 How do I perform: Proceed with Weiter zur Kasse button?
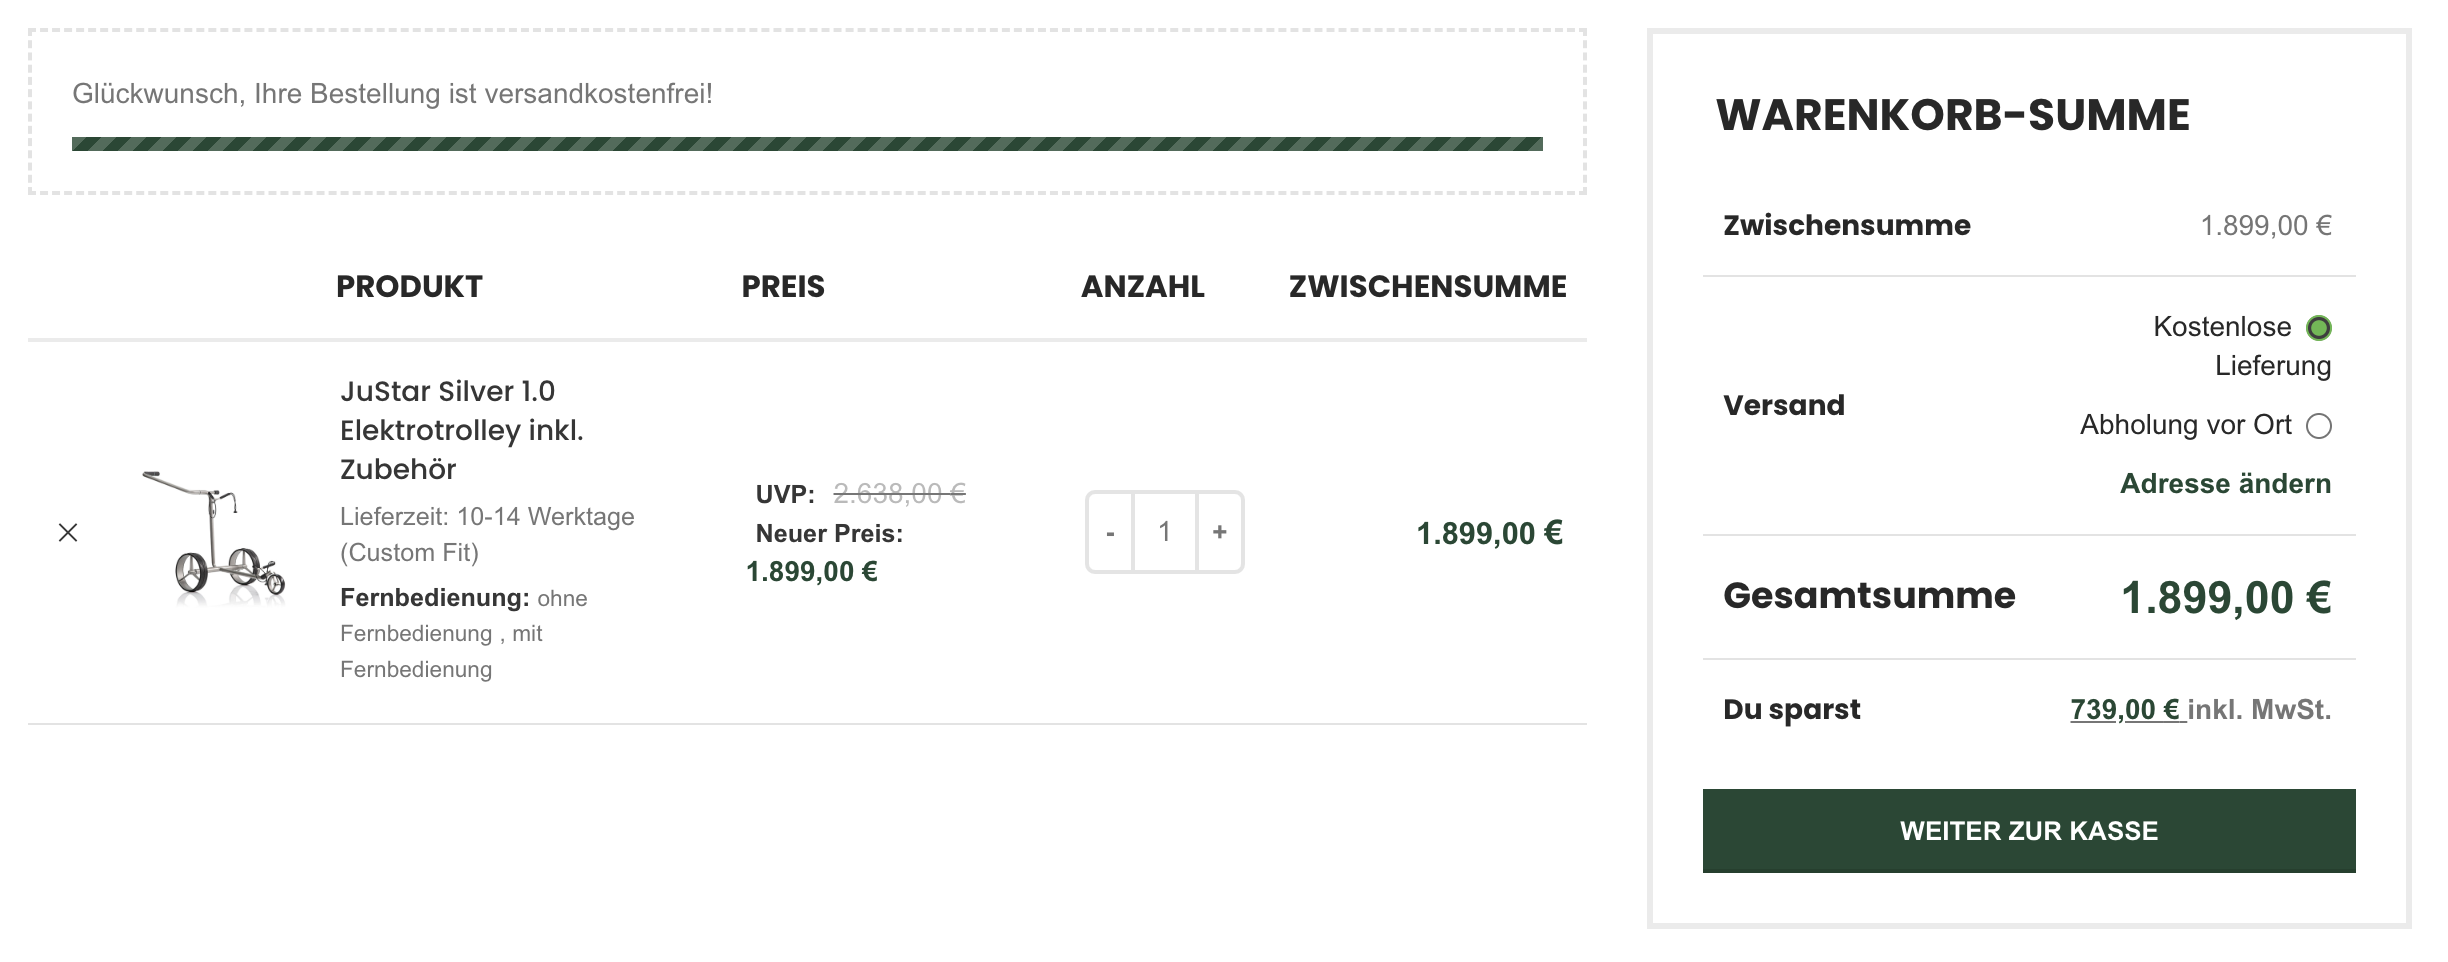tap(2029, 831)
